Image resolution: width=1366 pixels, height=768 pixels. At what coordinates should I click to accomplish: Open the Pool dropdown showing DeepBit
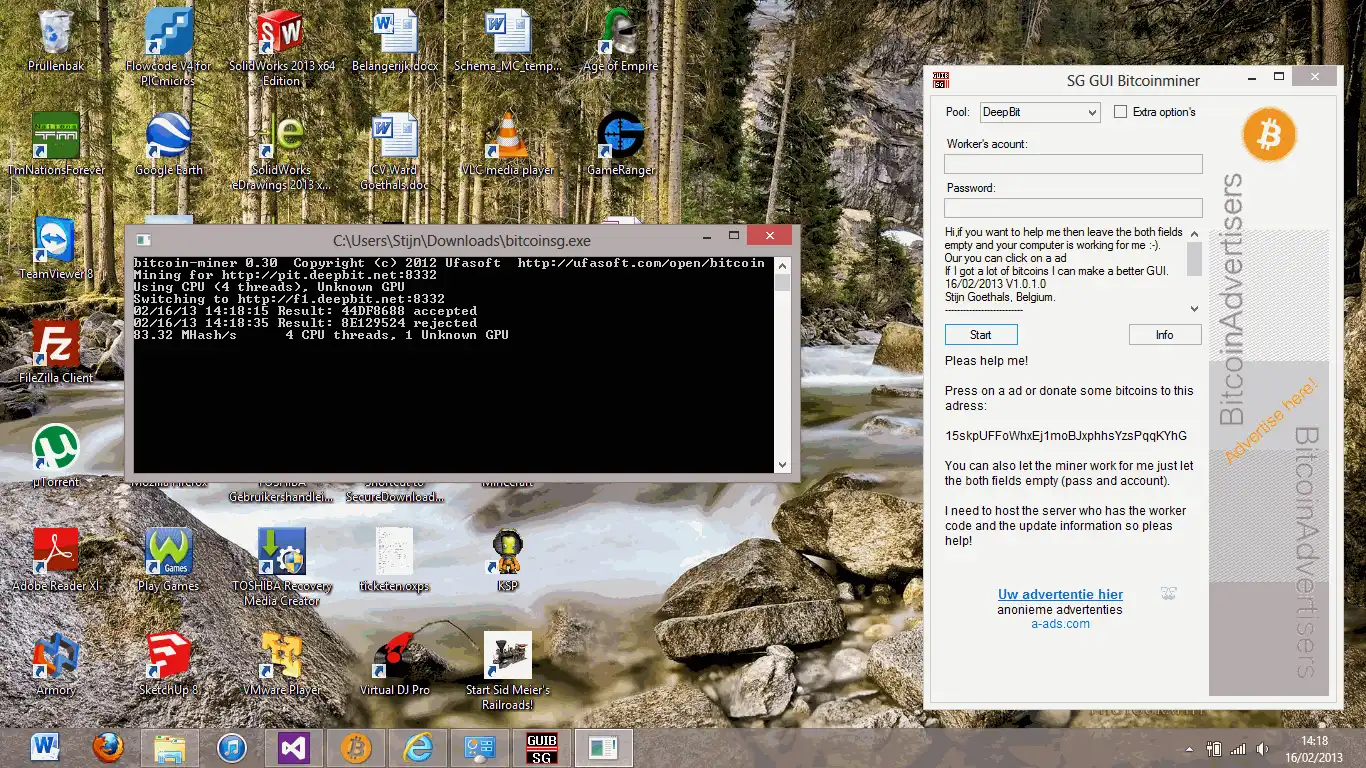(x=1039, y=112)
